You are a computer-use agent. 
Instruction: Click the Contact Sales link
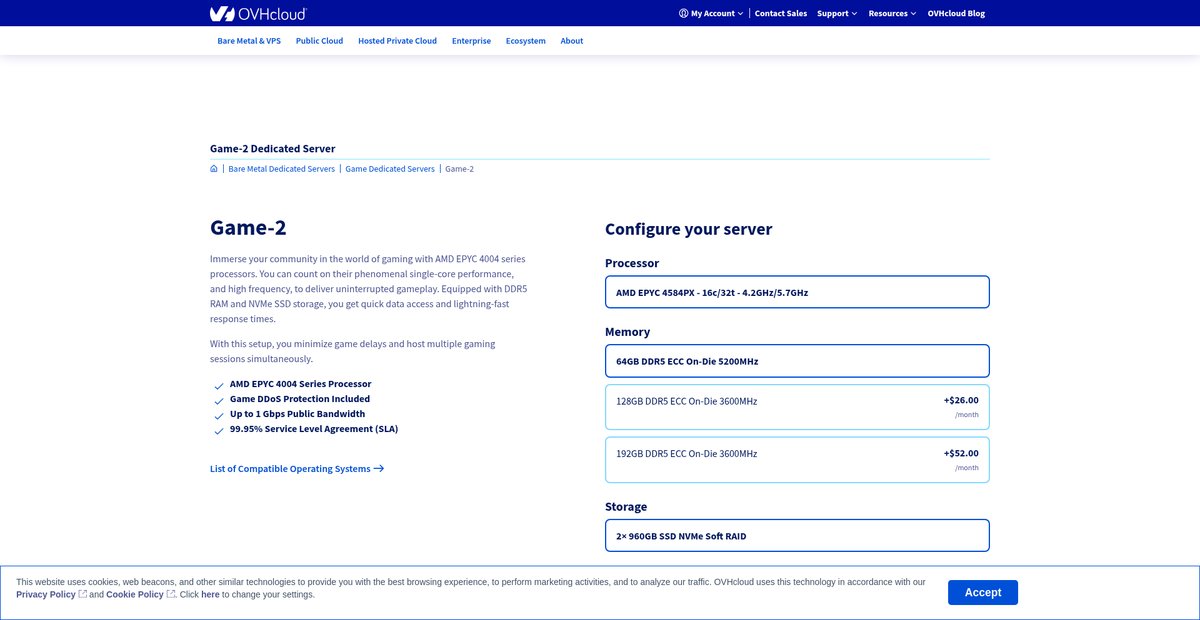point(781,13)
